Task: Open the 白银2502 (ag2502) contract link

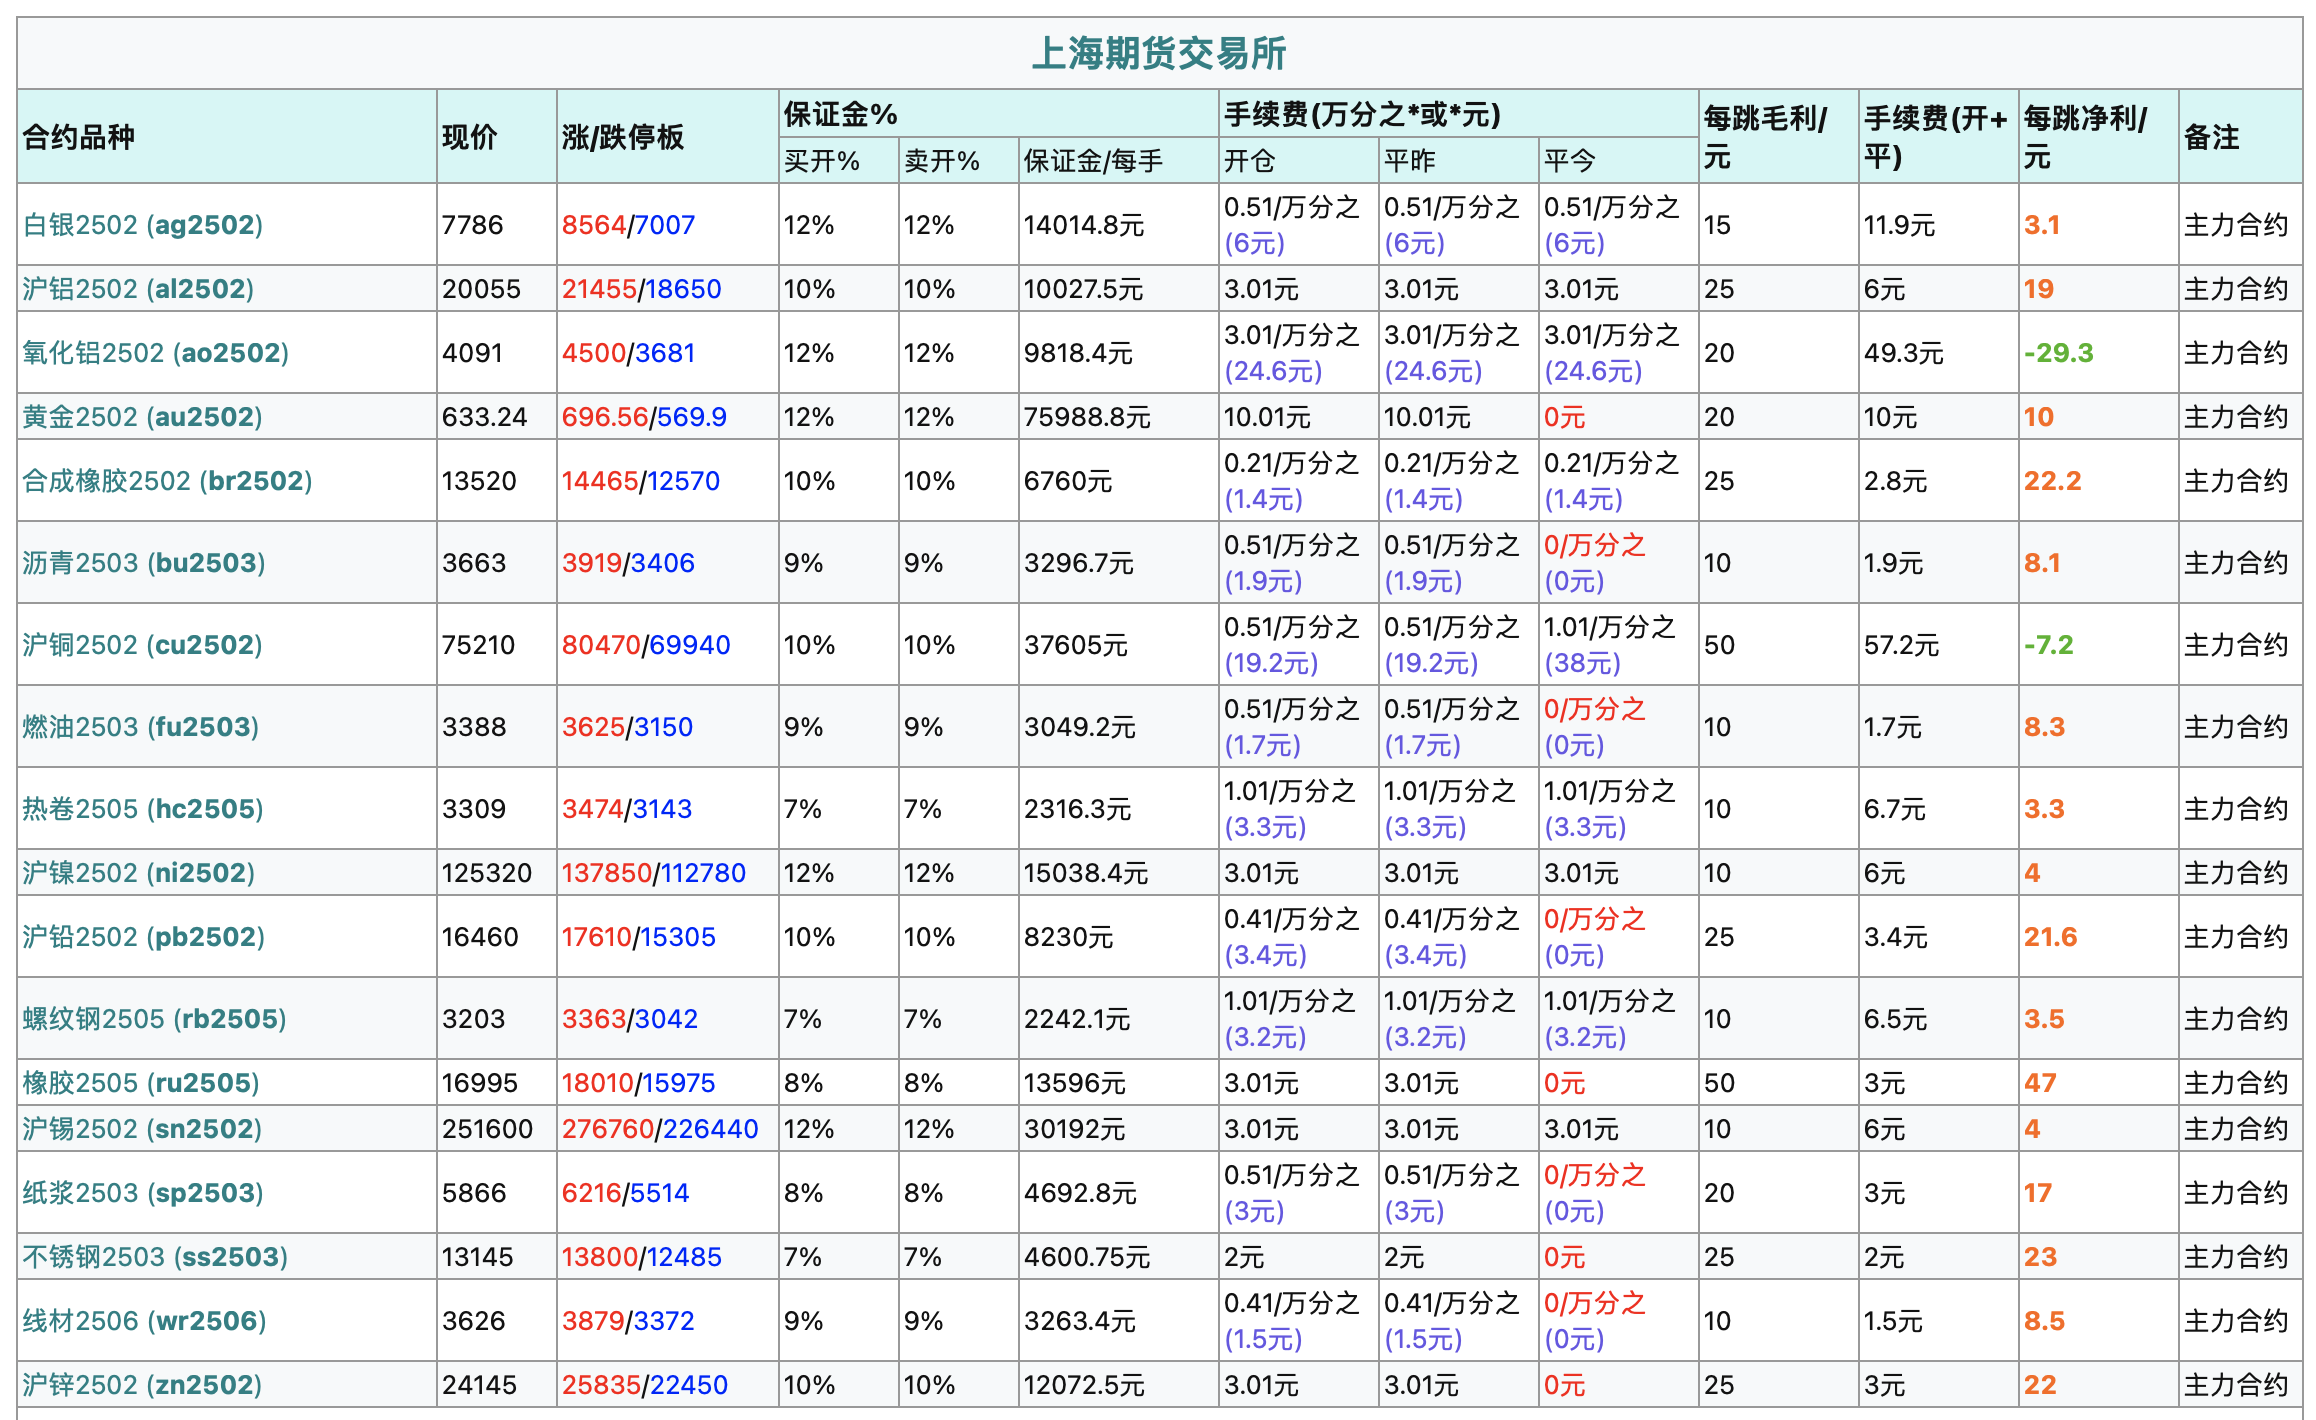Action: [142, 225]
